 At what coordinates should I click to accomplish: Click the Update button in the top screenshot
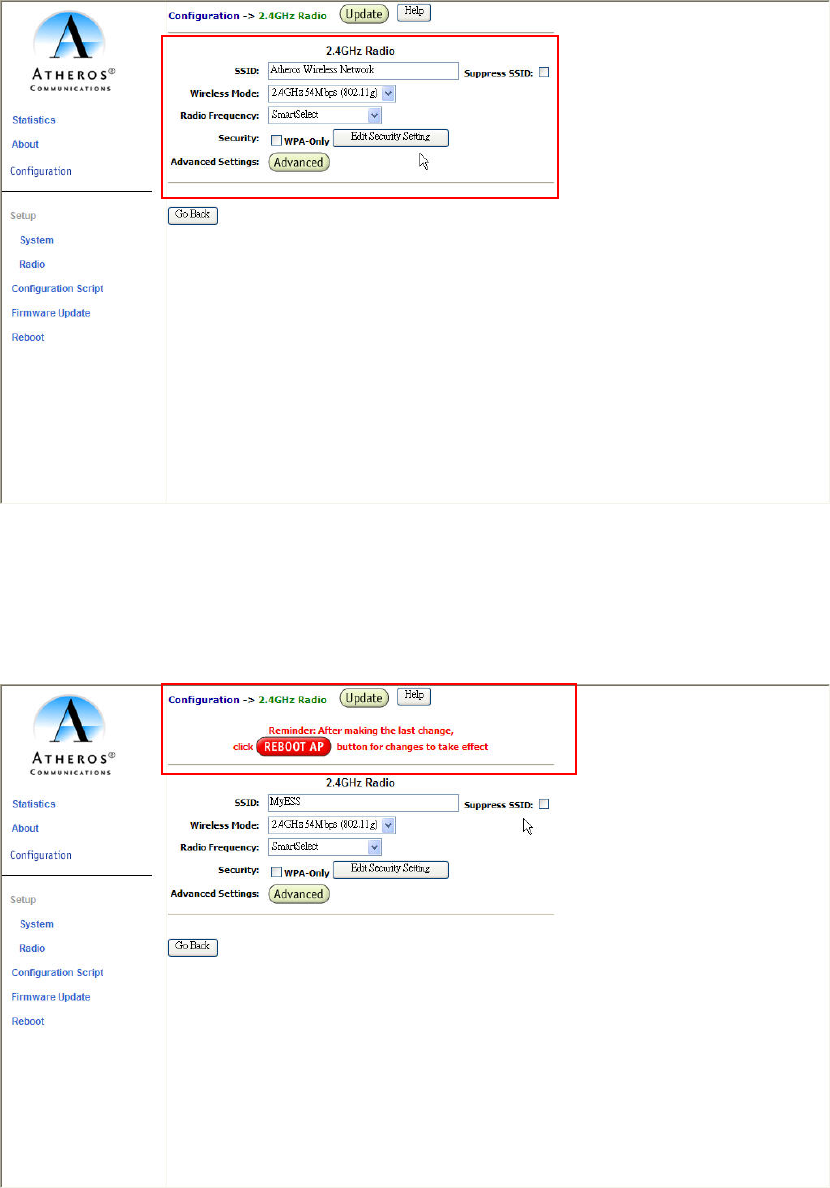[x=364, y=14]
